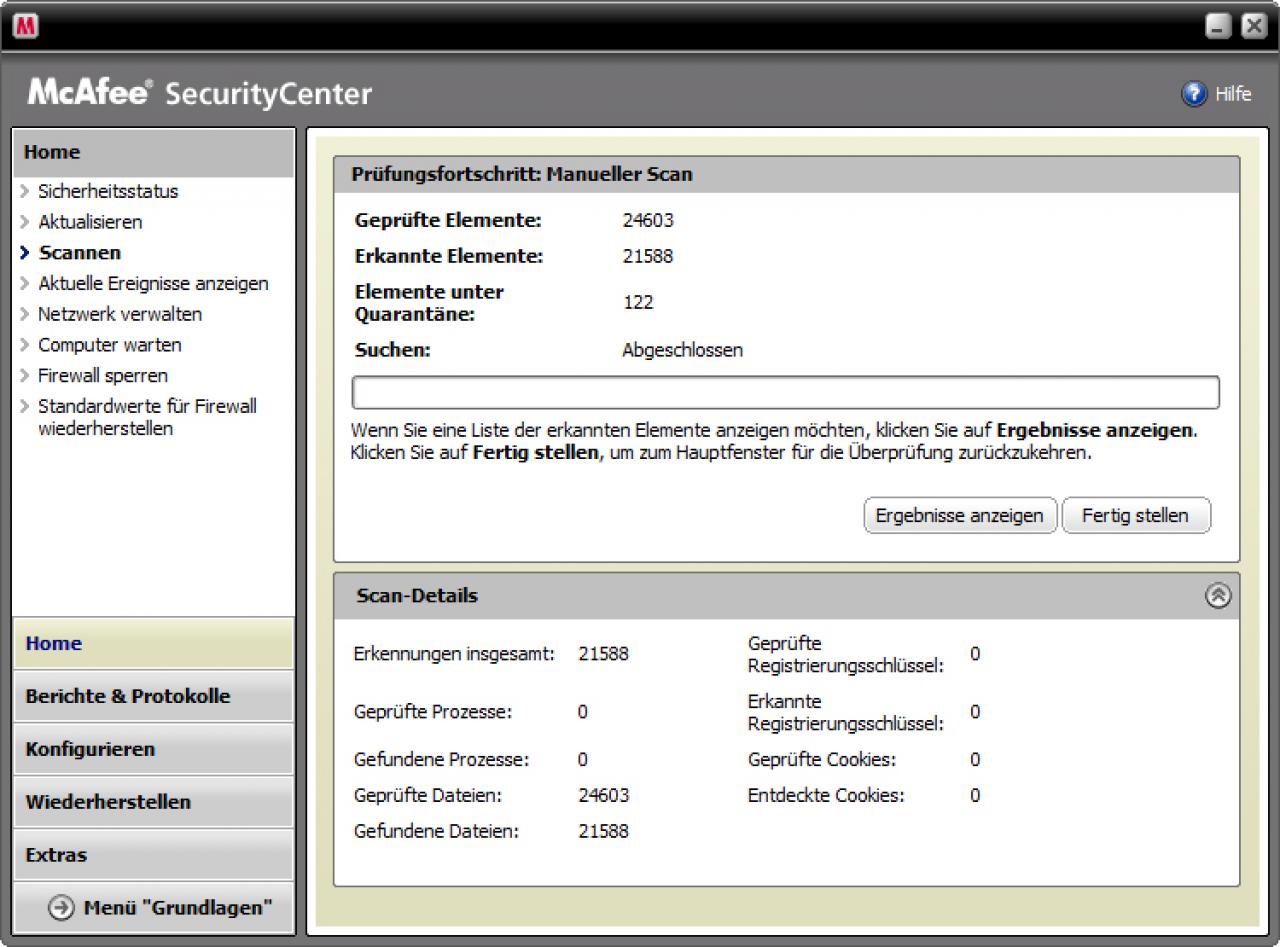Image resolution: width=1280 pixels, height=947 pixels.
Task: Click the Erkannte Registrierungsschlüssel label
Action: [846, 713]
